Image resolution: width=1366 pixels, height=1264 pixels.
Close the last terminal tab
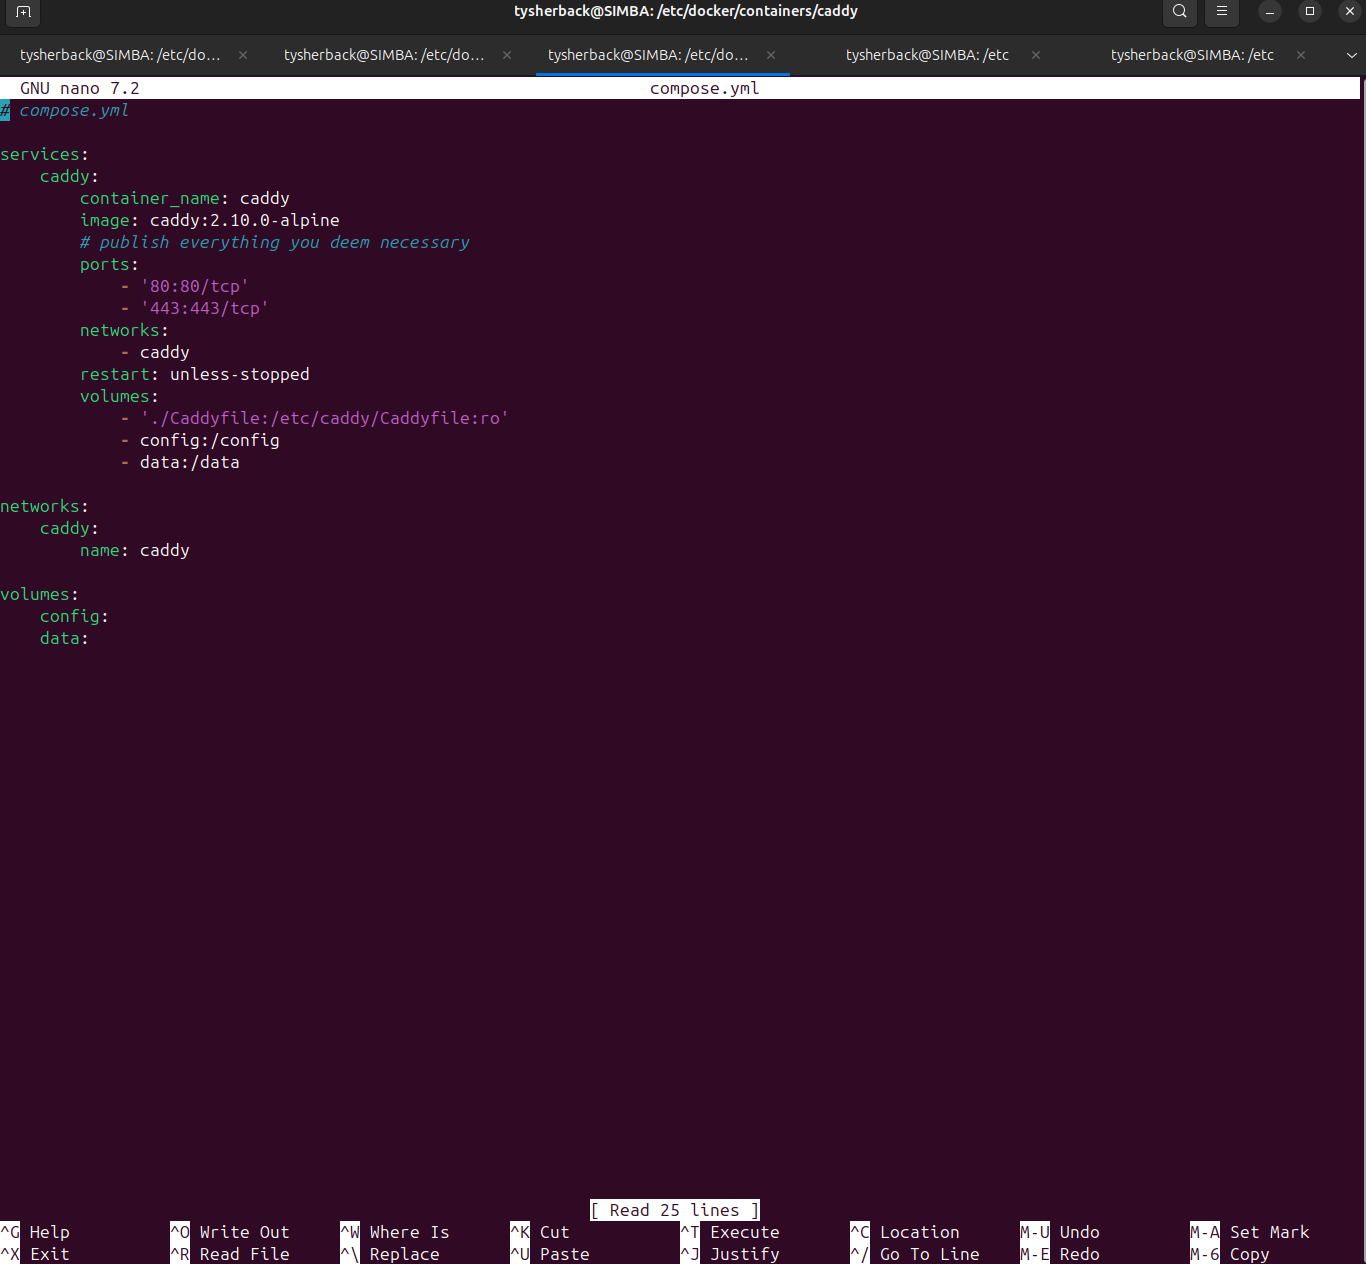[1301, 55]
